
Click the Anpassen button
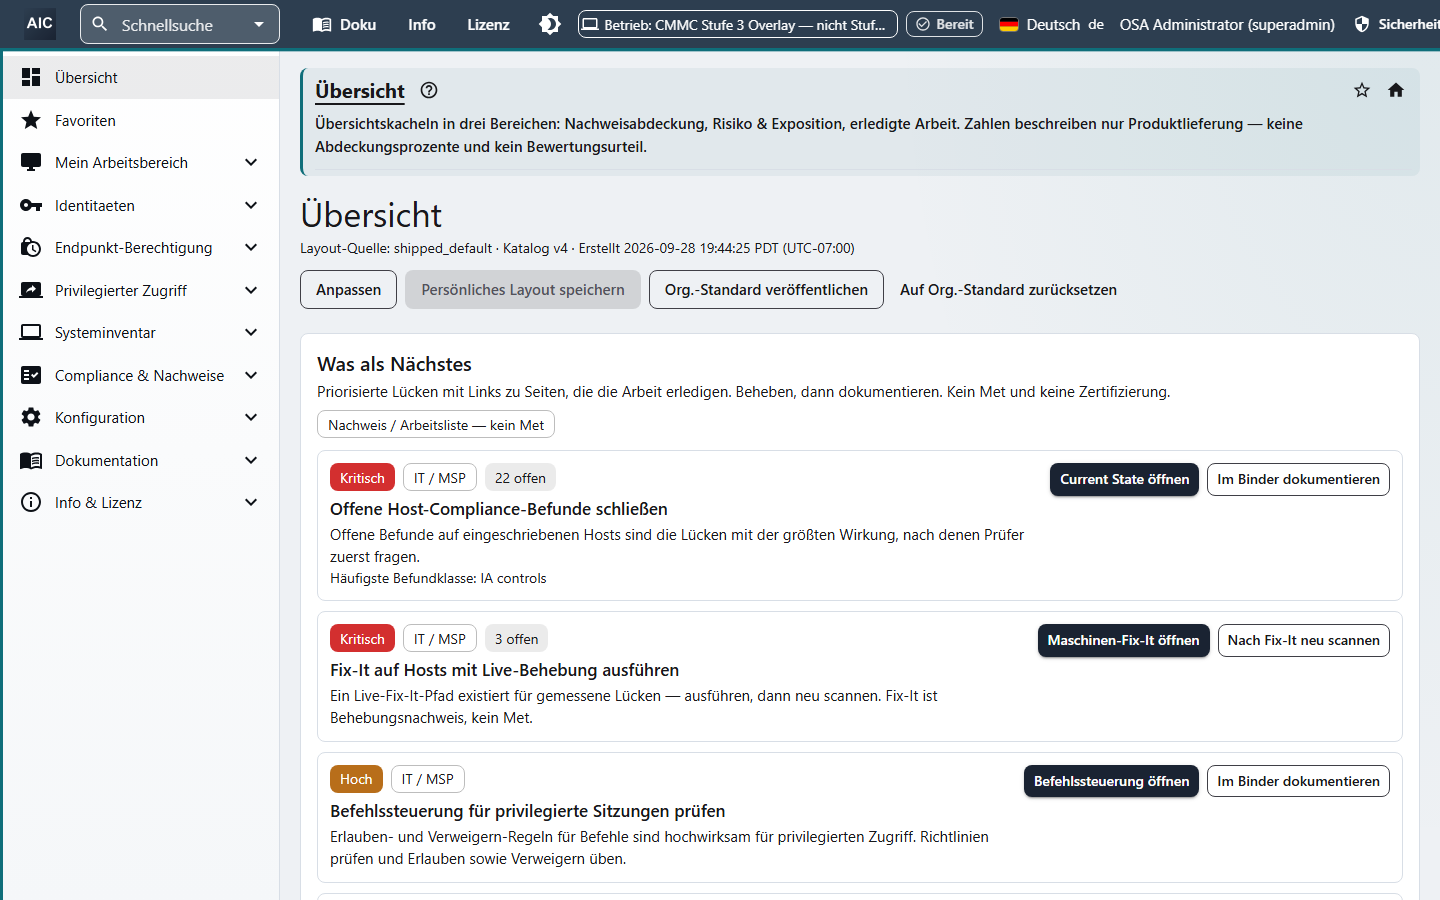coord(348,289)
